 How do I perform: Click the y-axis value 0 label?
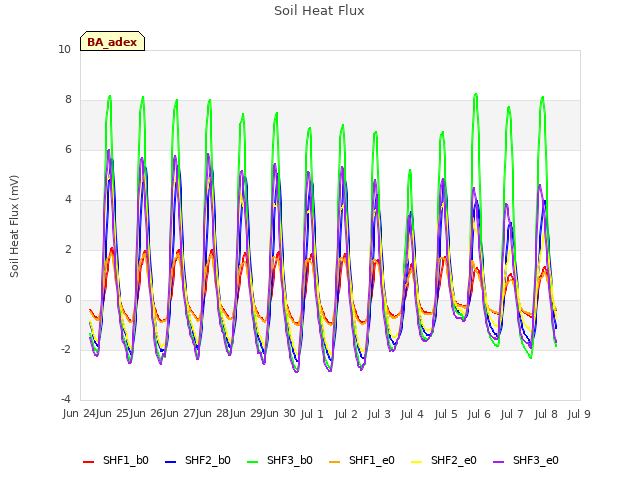click(68, 300)
